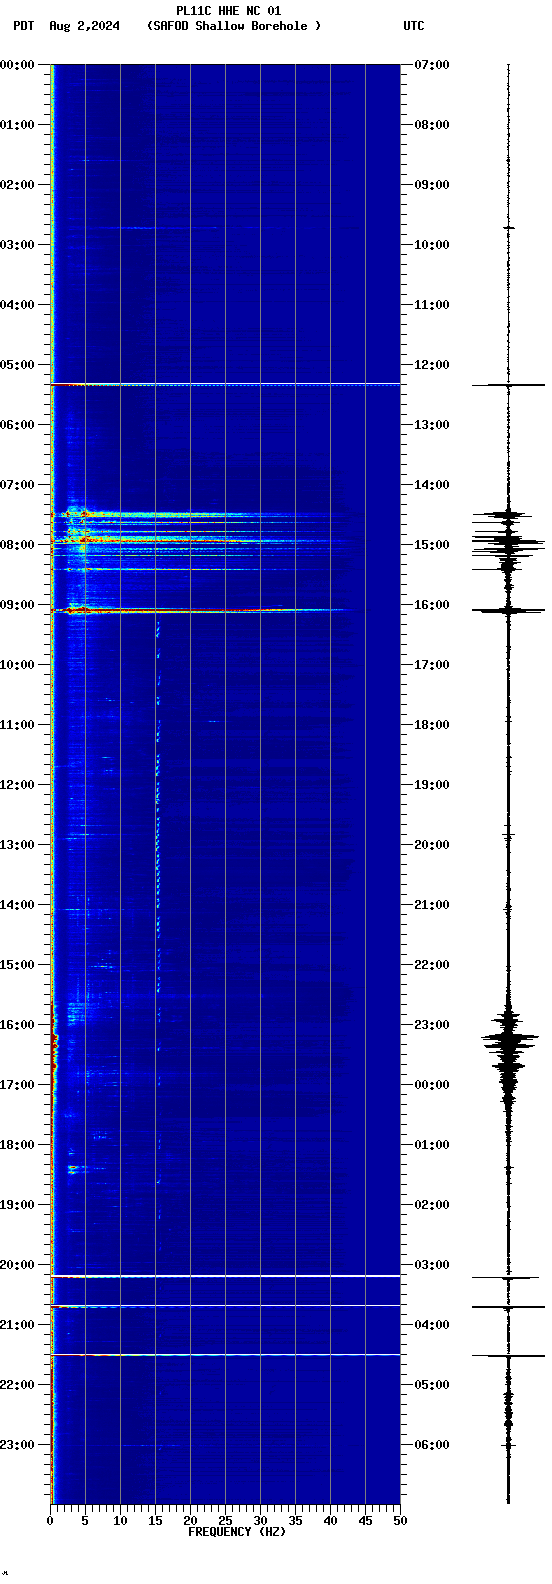This screenshot has width=552, height=1584.
Task: Click the PDT time label "23:00"
Action: 17,1445
